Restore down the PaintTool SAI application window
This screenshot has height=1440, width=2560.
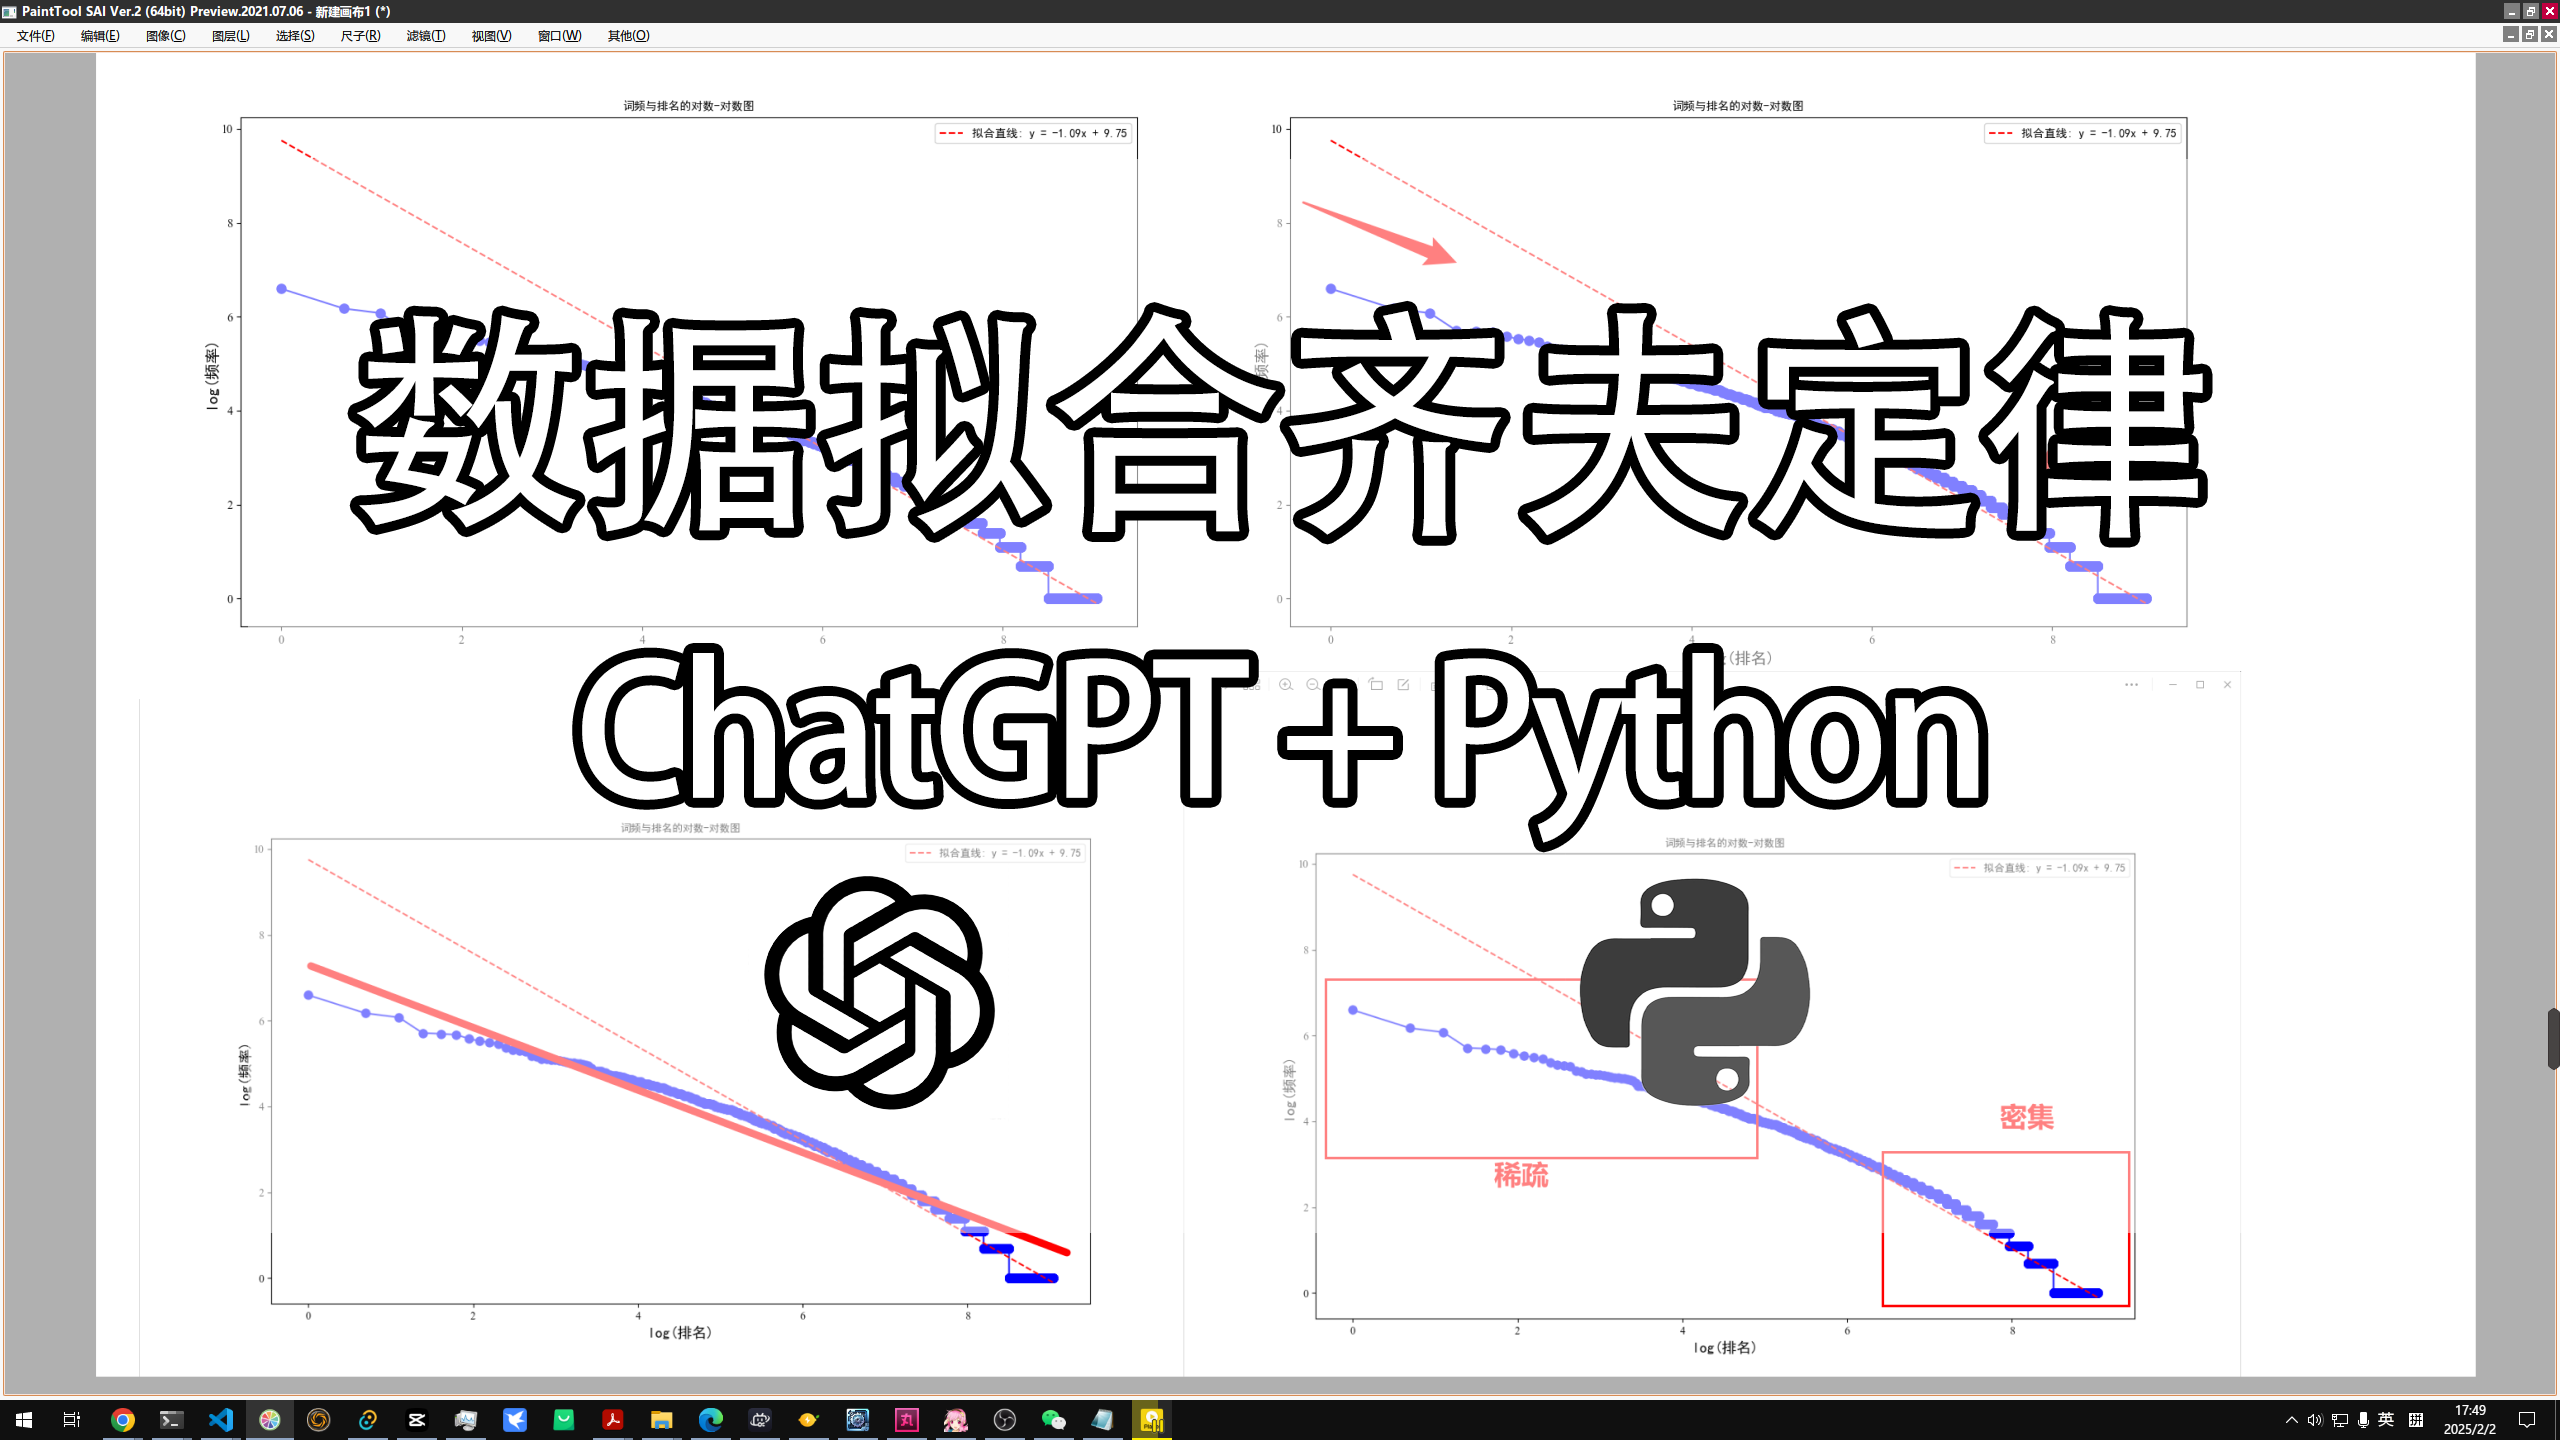click(2530, 11)
